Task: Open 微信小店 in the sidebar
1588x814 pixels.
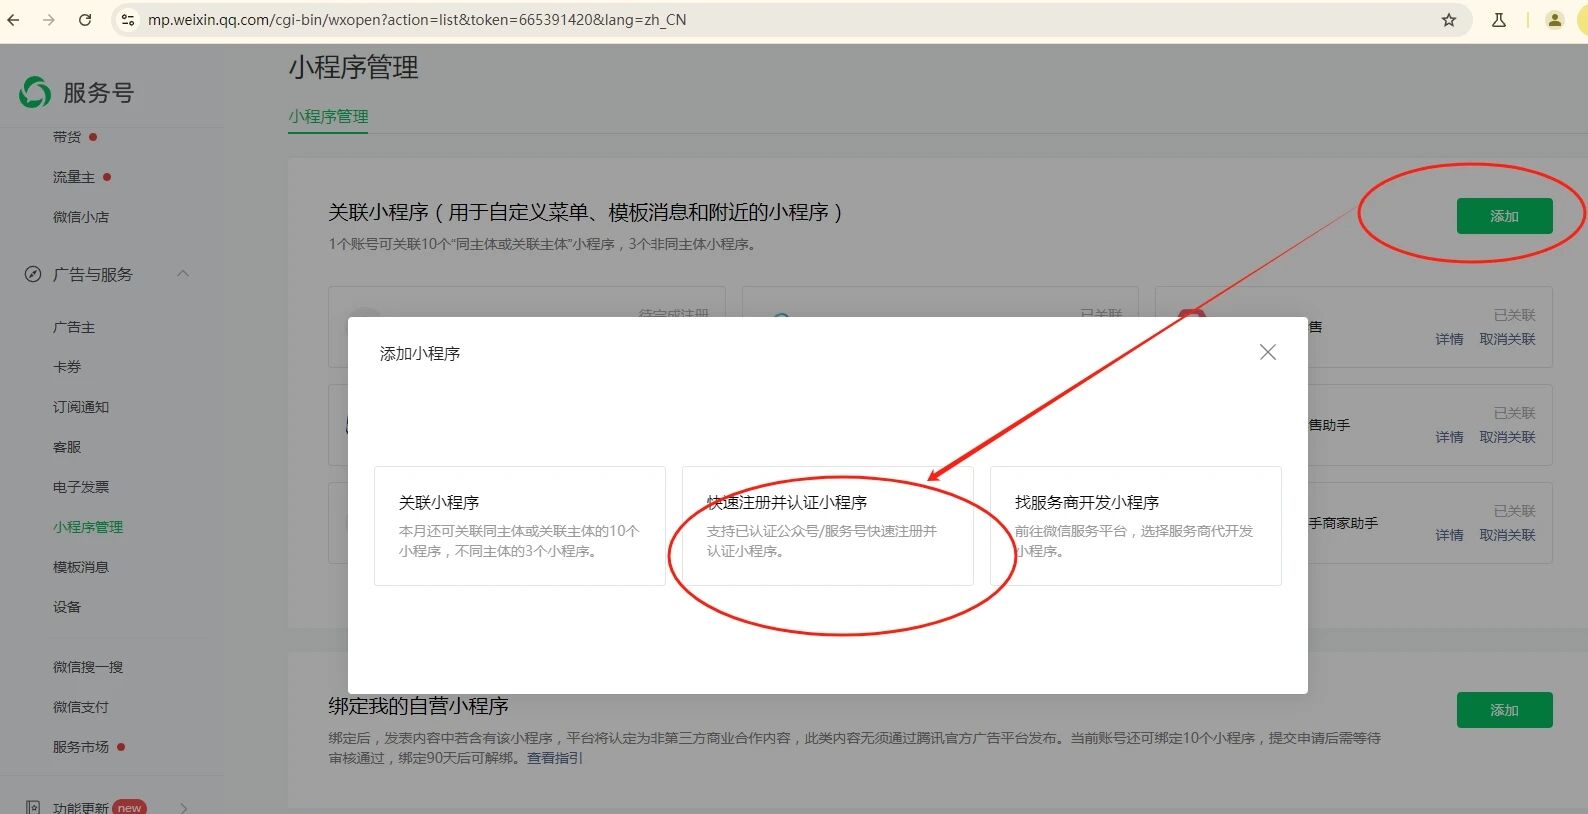Action: point(81,217)
